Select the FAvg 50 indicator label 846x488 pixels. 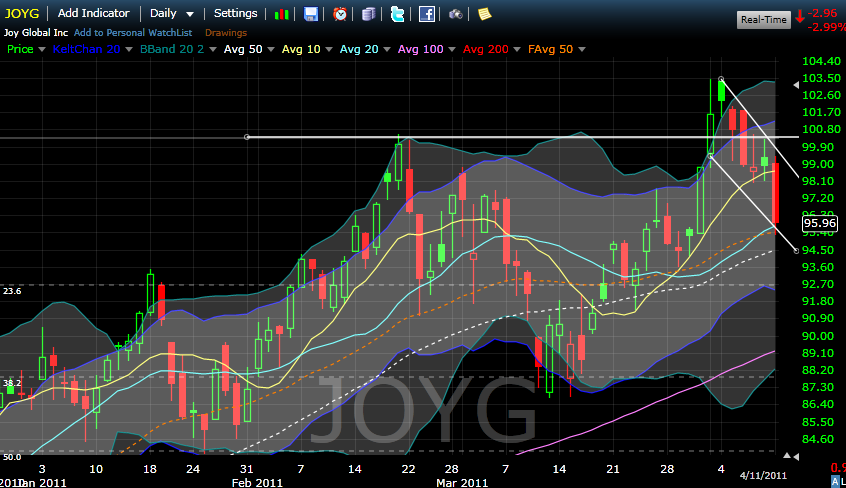pos(550,49)
